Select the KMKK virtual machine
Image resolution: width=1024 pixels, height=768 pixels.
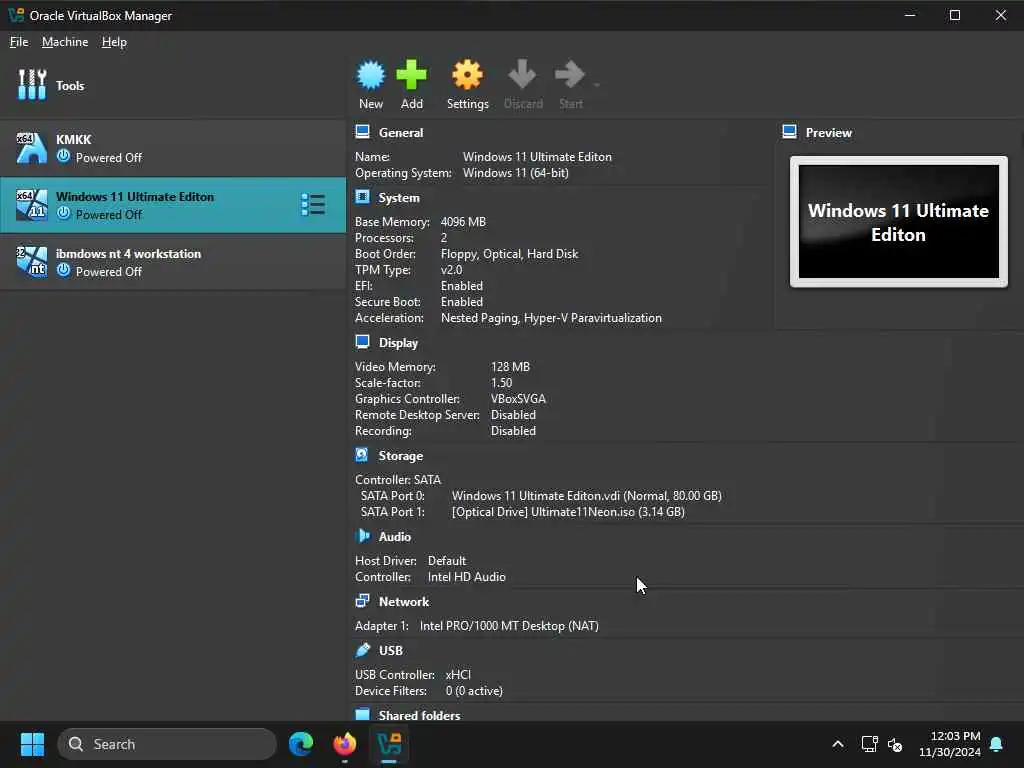(x=173, y=148)
